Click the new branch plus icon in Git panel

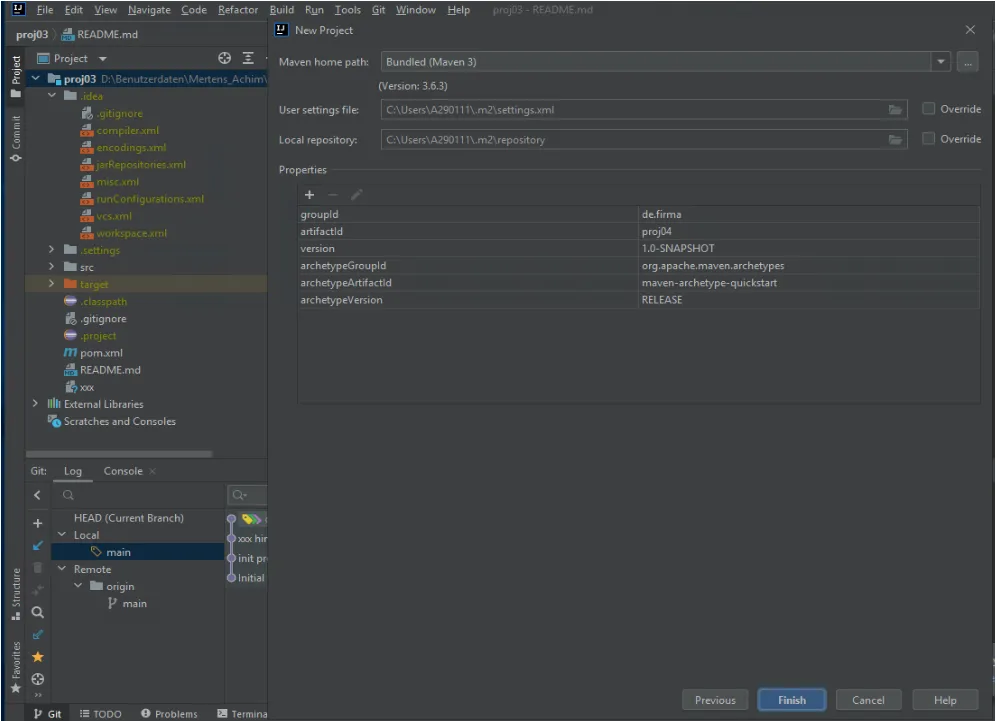[x=37, y=523]
